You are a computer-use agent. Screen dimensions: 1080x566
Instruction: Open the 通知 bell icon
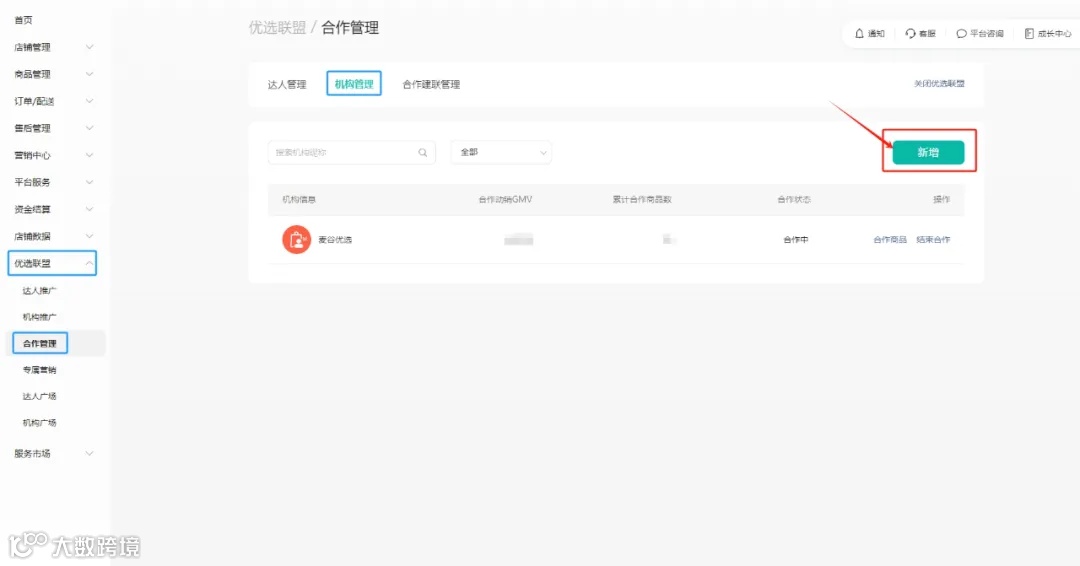[x=859, y=33]
